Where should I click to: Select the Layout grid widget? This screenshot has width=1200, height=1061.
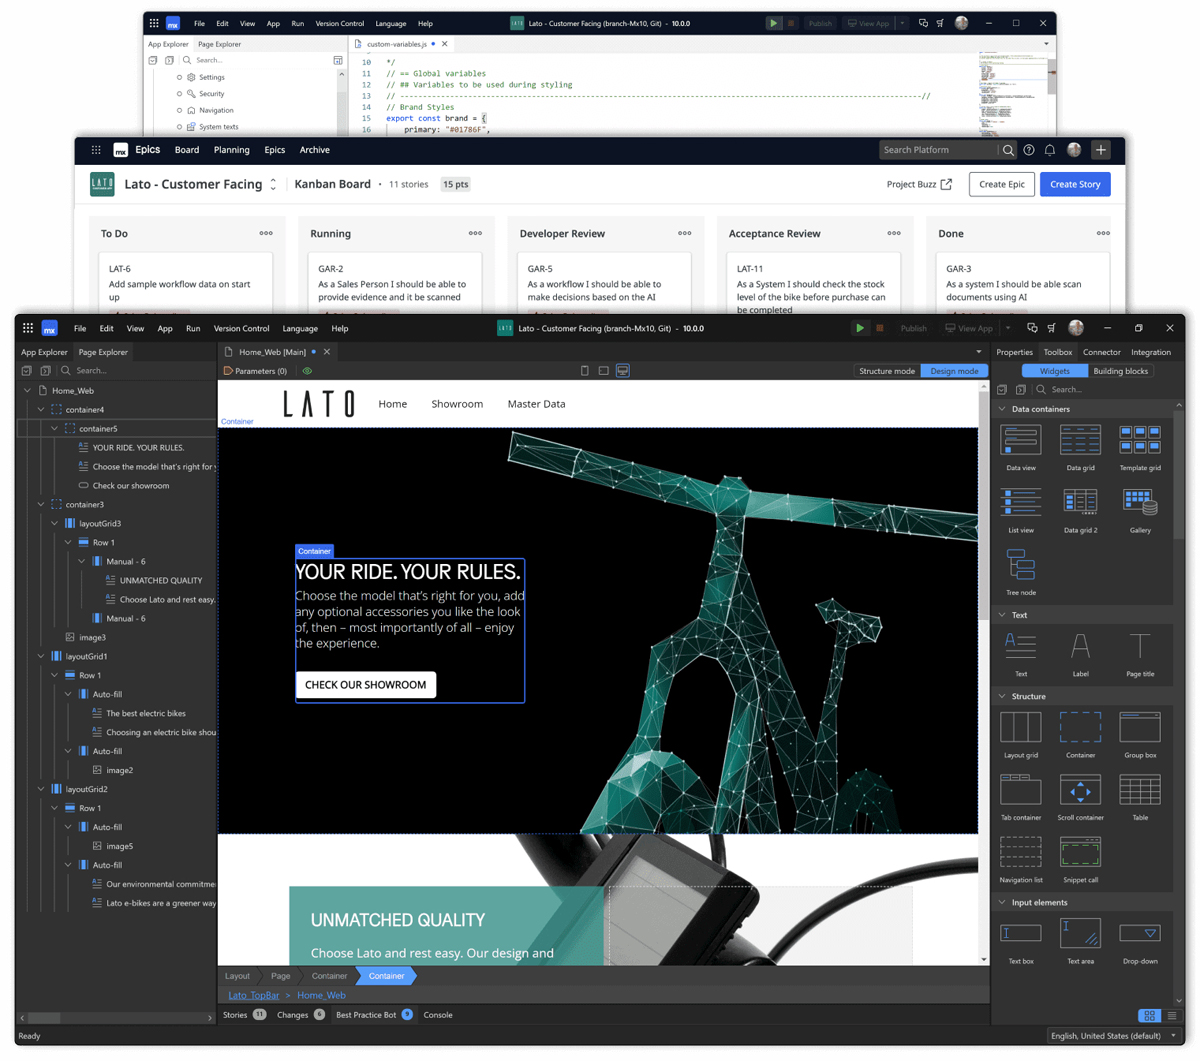click(1020, 735)
